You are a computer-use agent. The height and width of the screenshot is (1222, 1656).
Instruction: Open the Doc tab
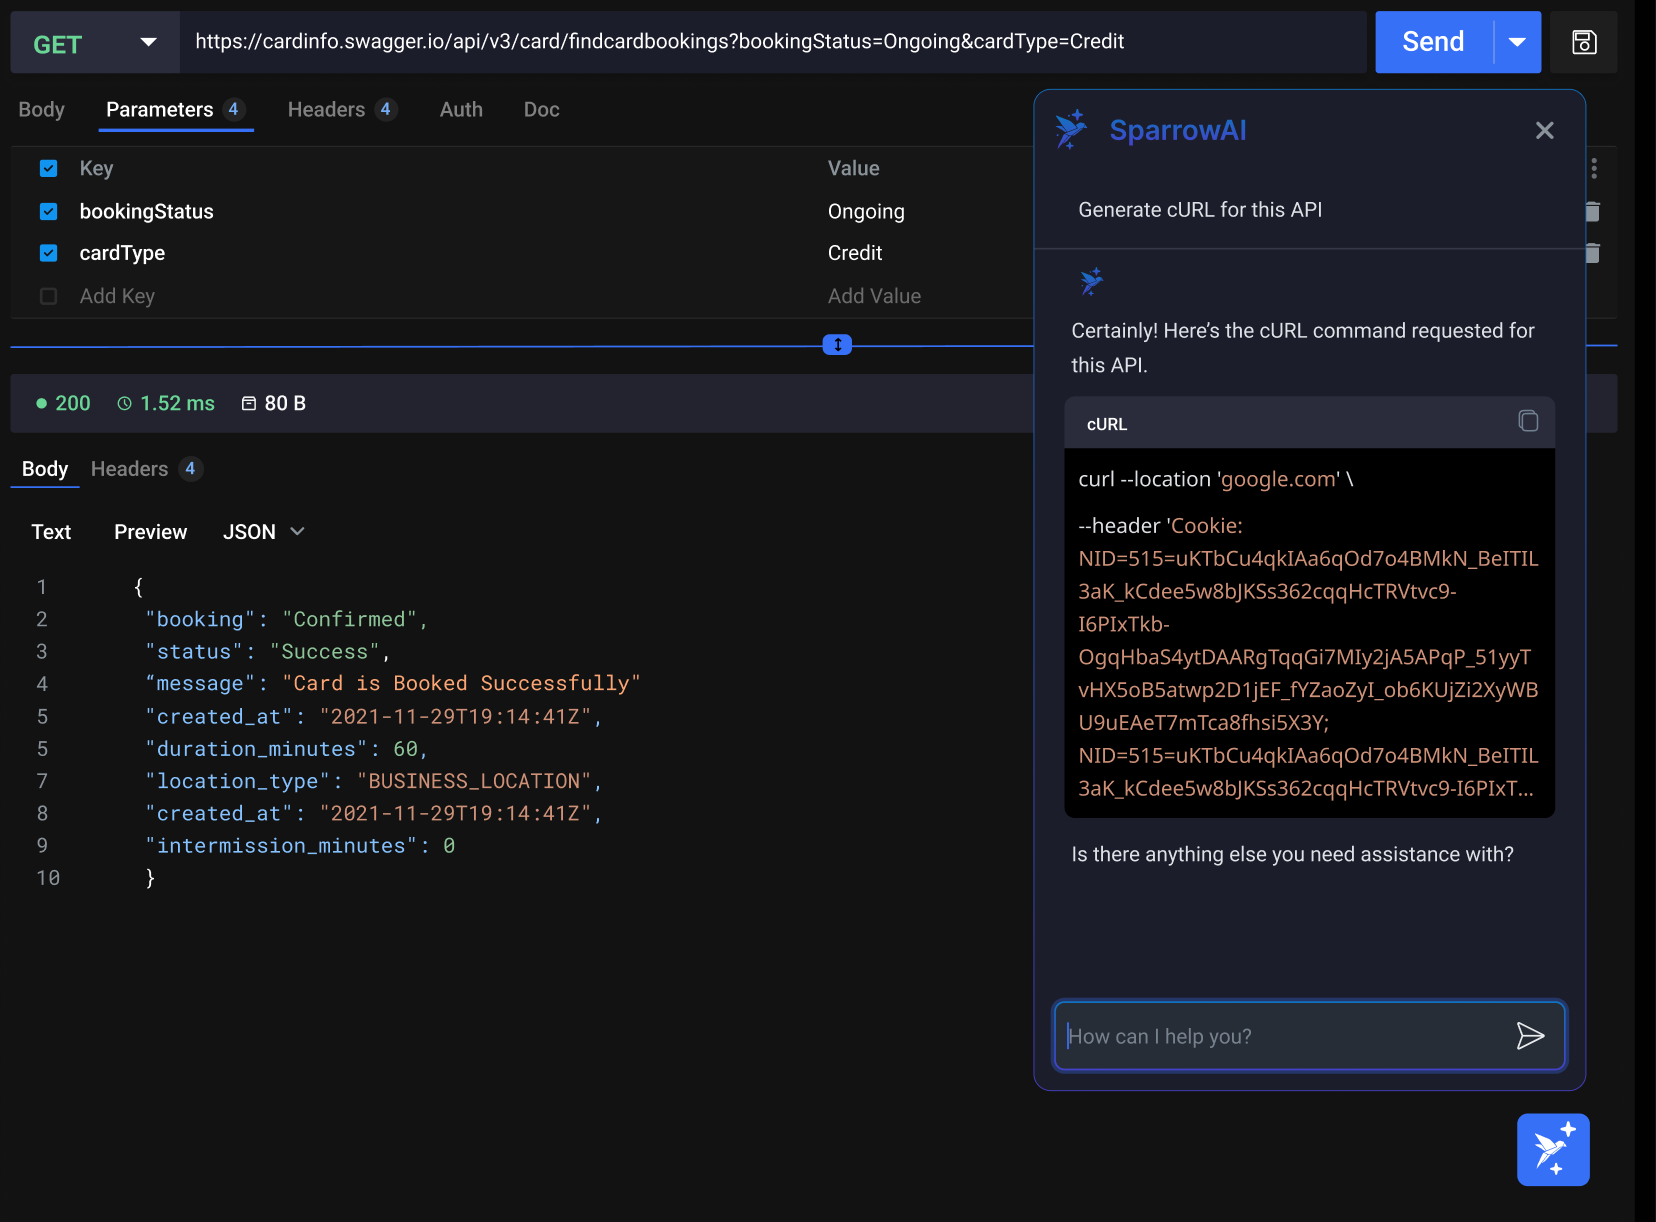(x=541, y=110)
